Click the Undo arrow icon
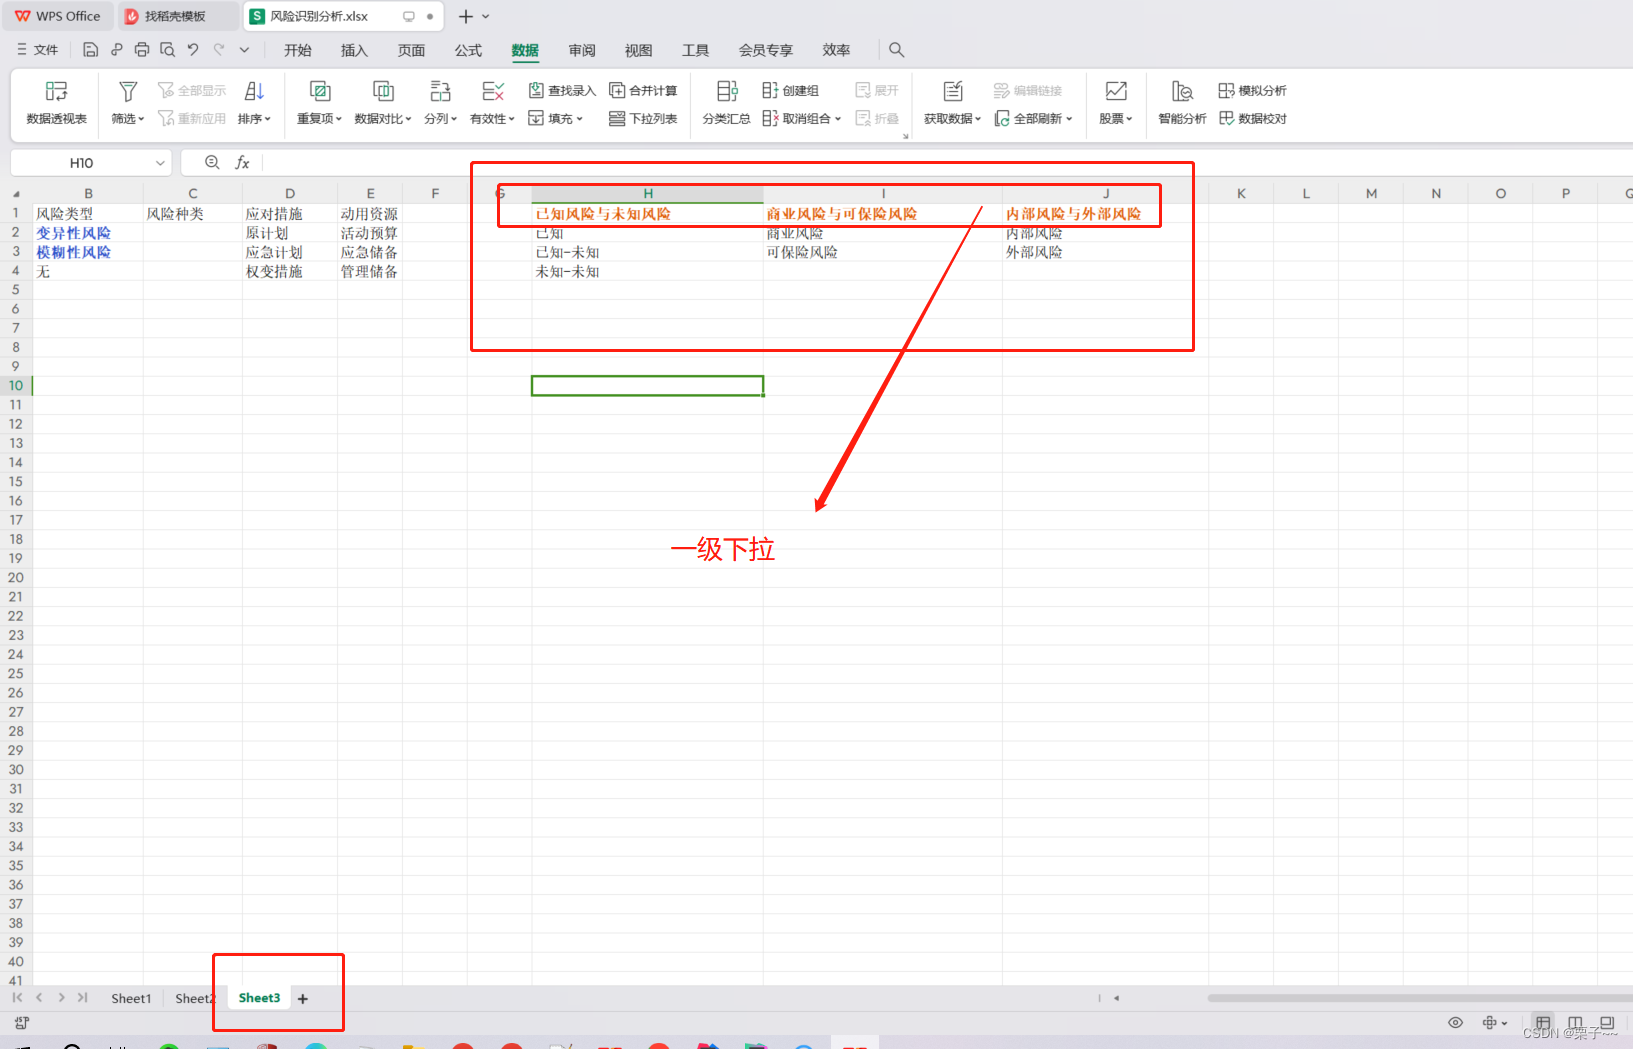Viewport: 1633px width, 1049px height. [193, 49]
